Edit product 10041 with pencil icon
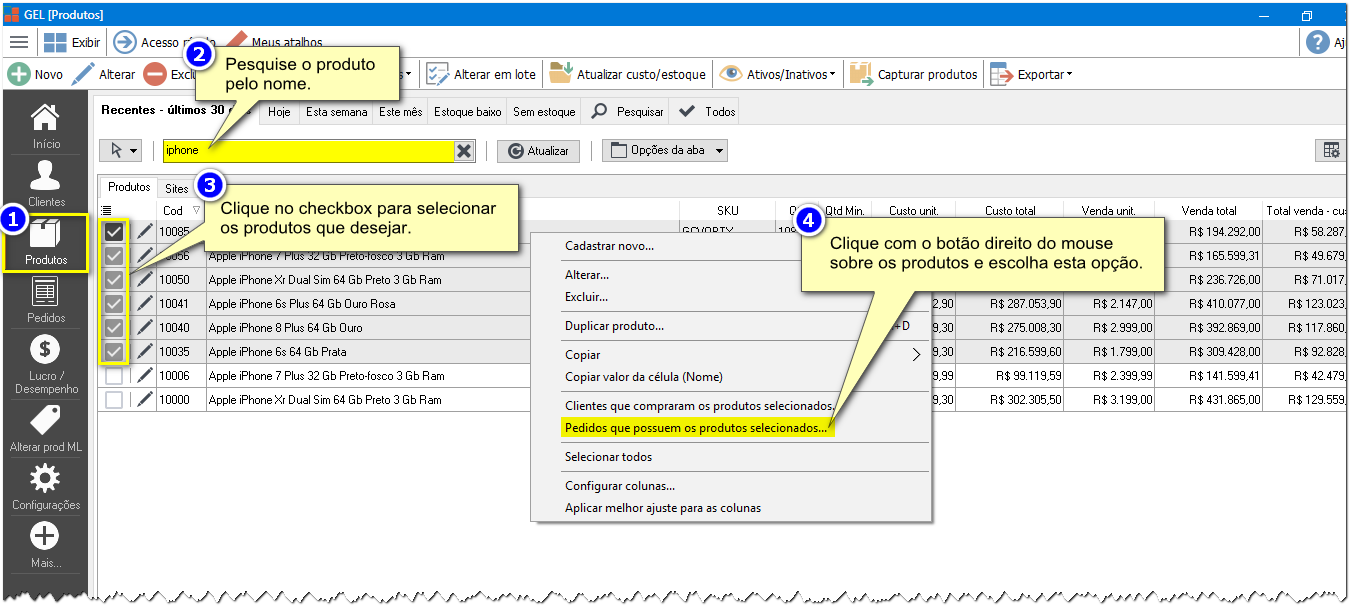1350x612 pixels. coord(145,303)
